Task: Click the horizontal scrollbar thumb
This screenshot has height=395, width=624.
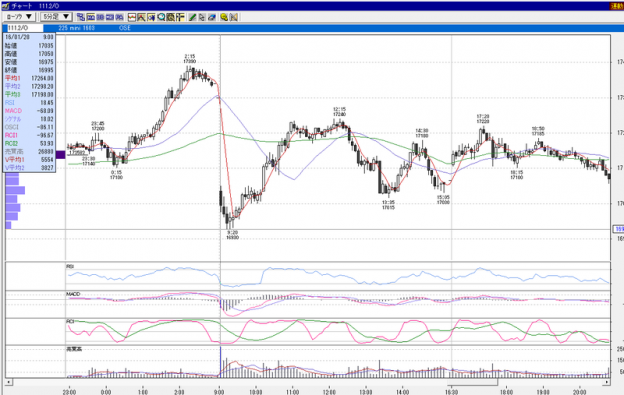Action: (x=472, y=382)
